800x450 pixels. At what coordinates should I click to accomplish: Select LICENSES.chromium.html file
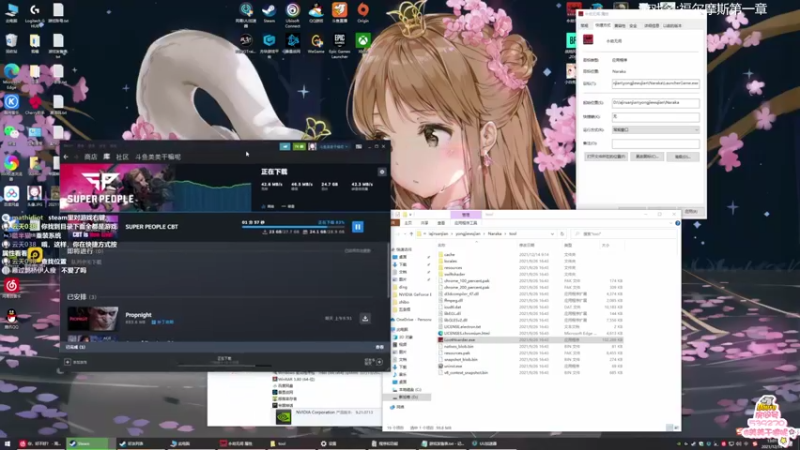[466, 333]
